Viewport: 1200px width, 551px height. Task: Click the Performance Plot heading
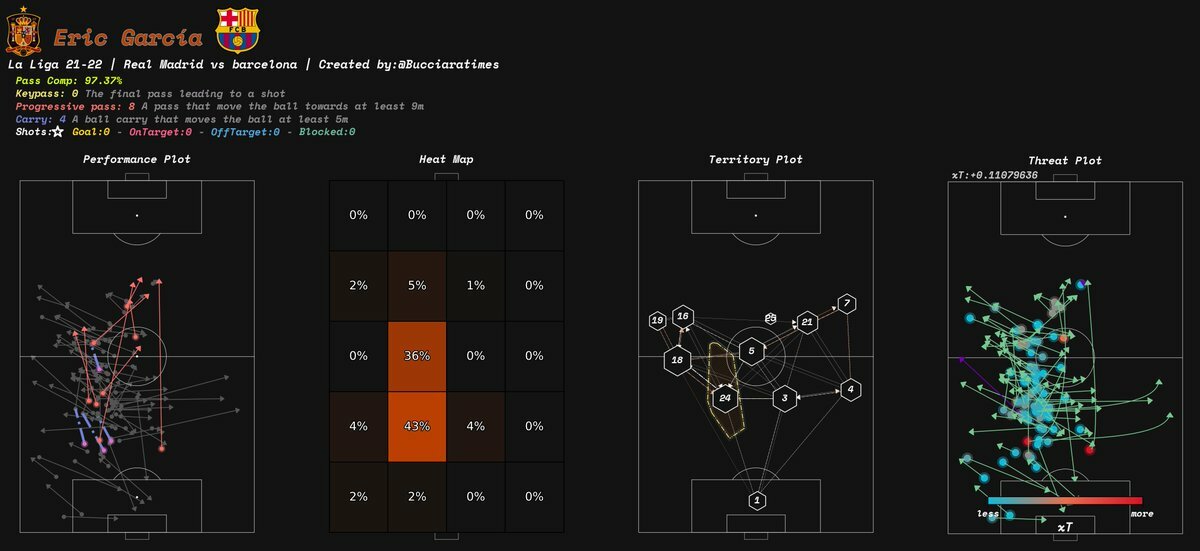(x=137, y=159)
